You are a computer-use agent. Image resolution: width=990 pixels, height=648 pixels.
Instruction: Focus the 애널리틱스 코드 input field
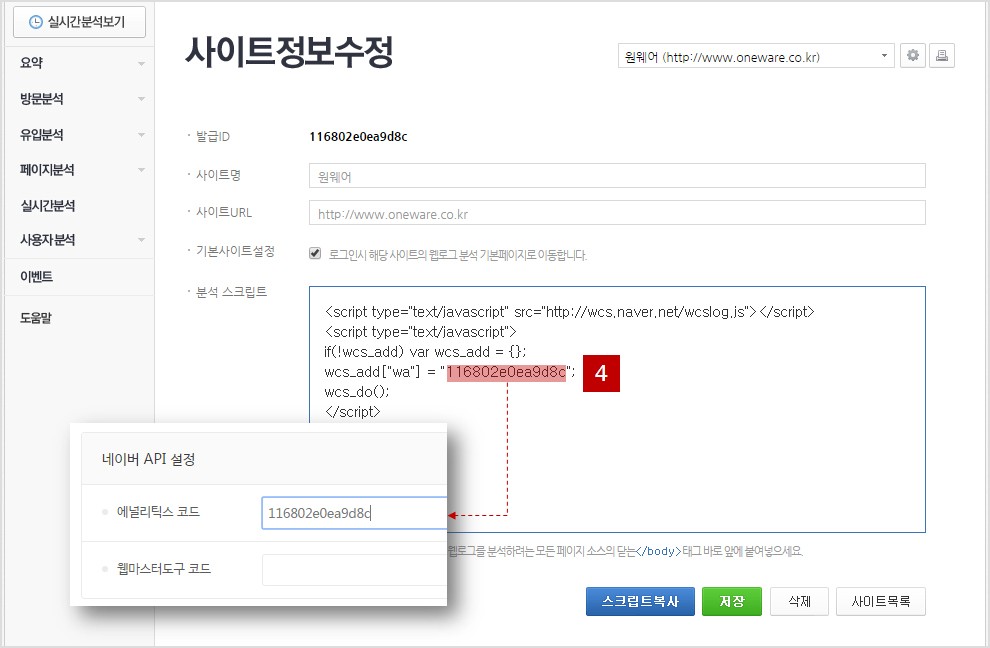[x=354, y=513]
